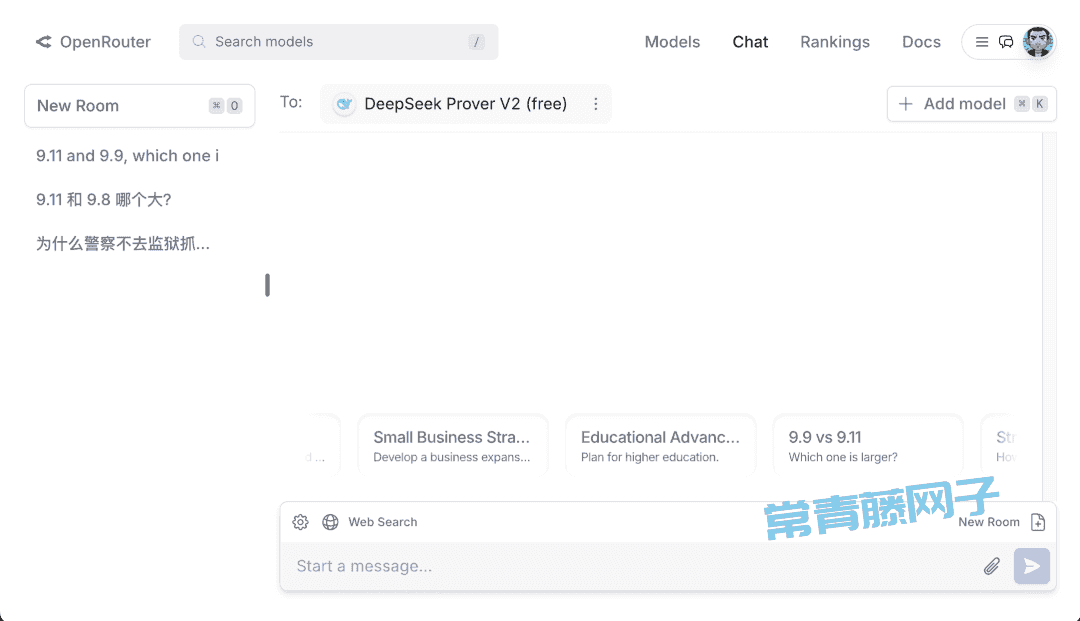Choose the Small Business Strategy prompt card
The height and width of the screenshot is (621, 1080).
click(453, 445)
